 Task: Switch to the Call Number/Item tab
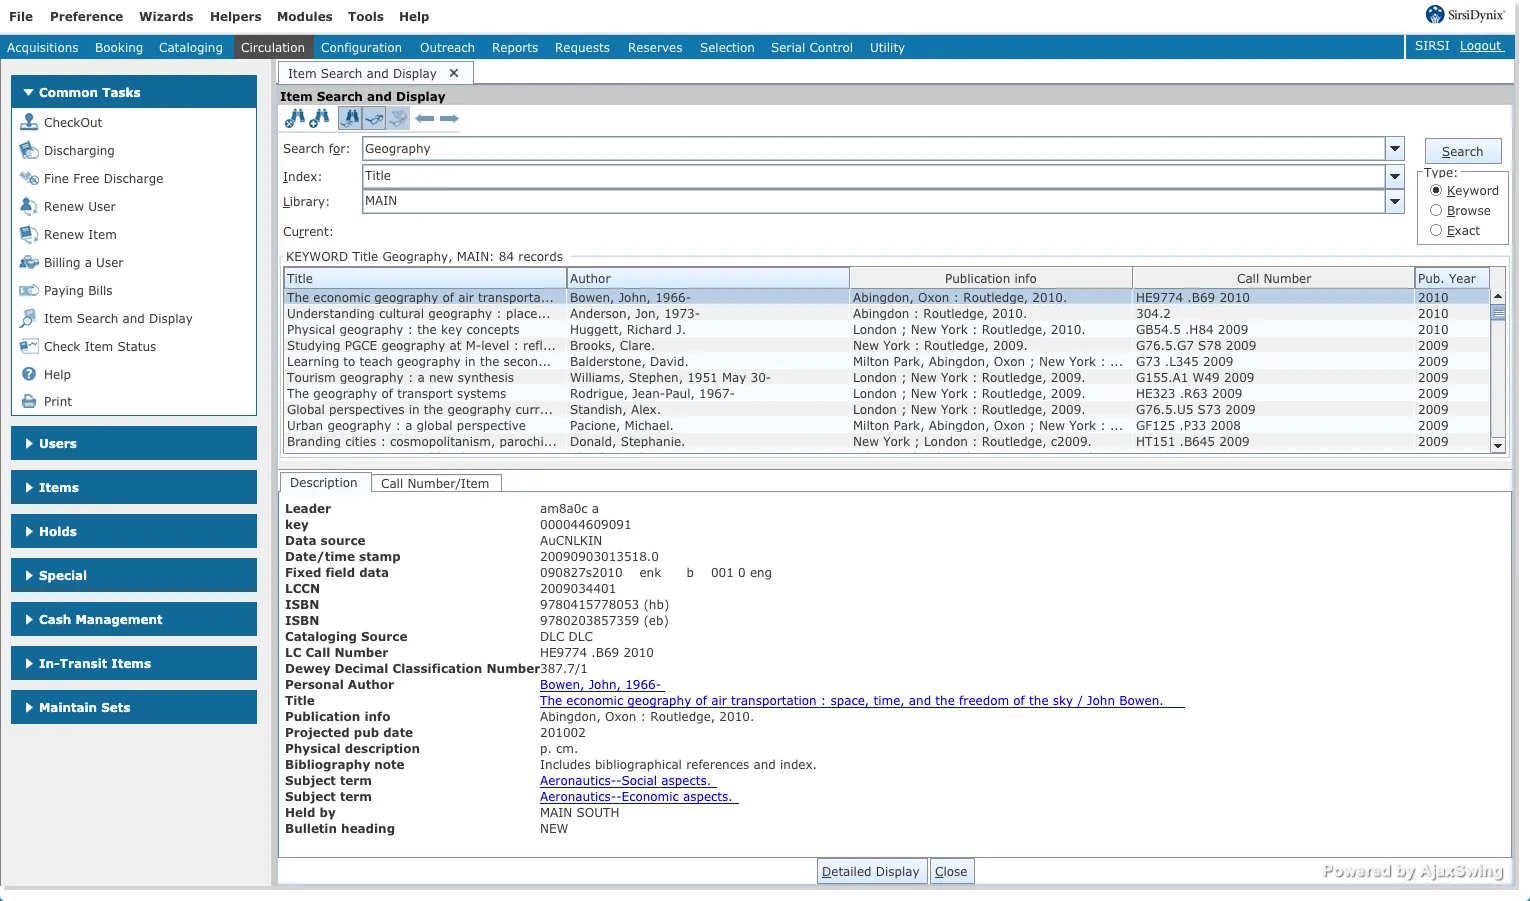(435, 483)
